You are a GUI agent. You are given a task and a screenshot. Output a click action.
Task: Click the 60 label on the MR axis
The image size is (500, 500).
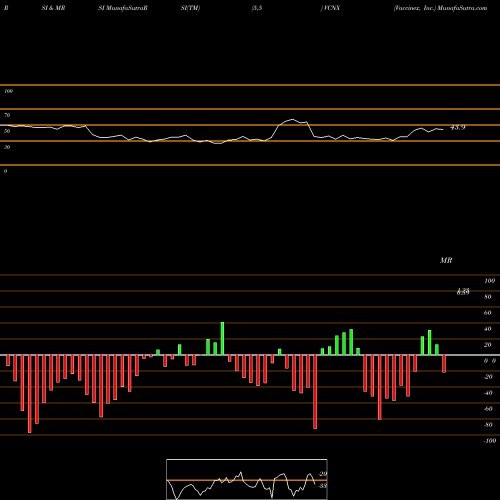488,313
